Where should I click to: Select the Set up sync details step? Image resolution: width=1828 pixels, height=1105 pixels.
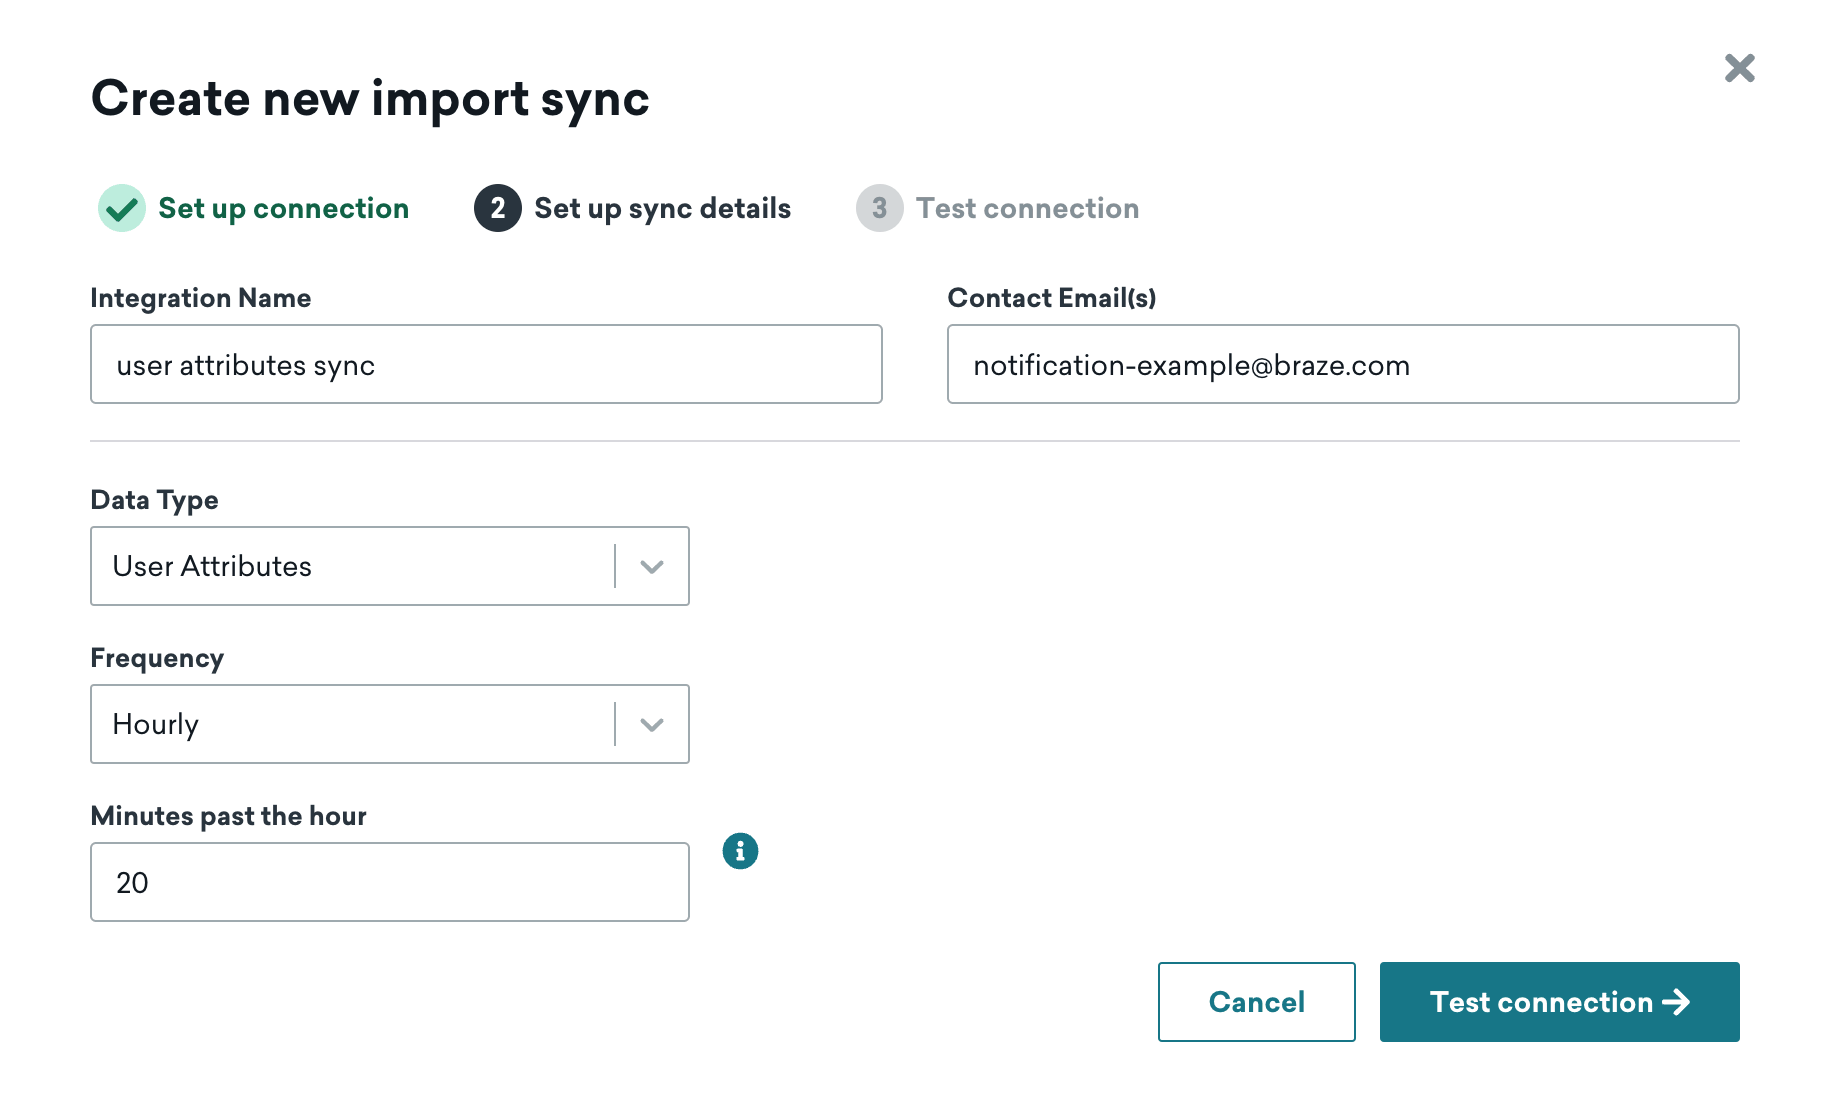[x=662, y=208]
